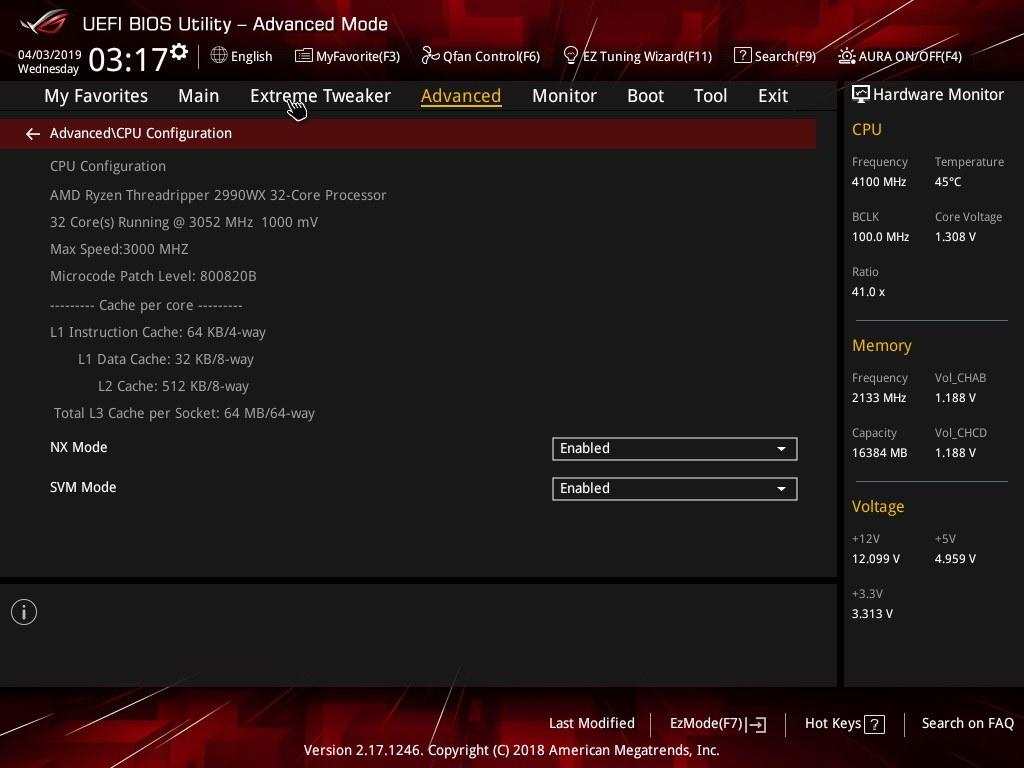1024x768 pixels.
Task: Click Last Modified button
Action: coord(592,724)
